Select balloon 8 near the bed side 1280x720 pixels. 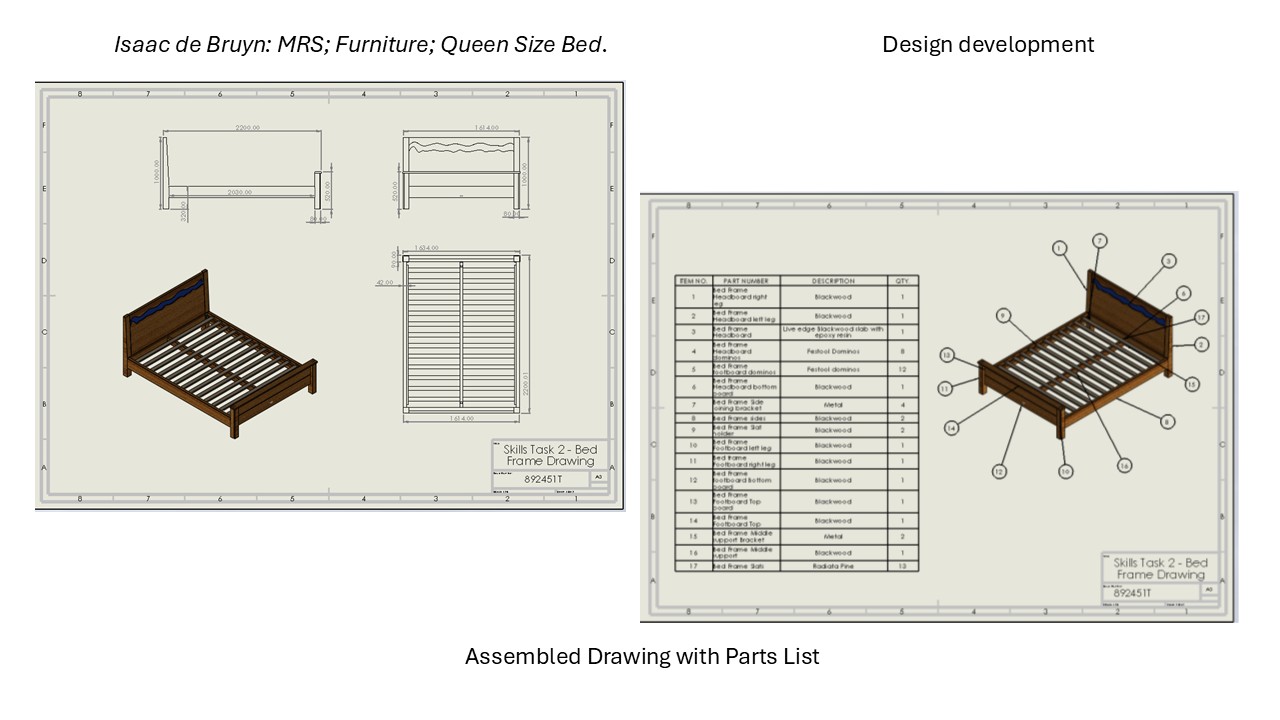tap(1167, 422)
